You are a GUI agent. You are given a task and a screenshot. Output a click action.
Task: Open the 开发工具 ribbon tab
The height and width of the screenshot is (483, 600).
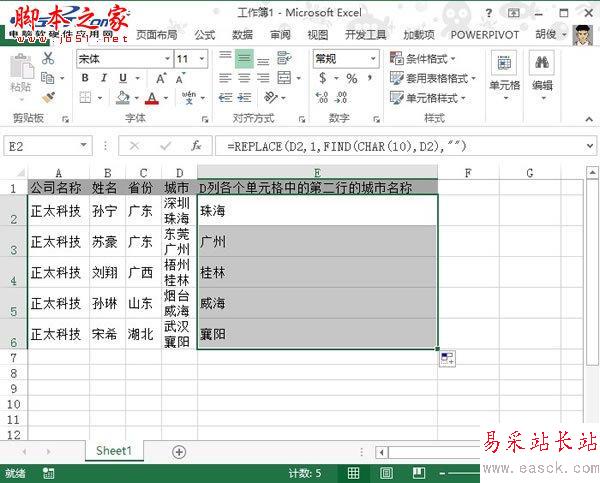[365, 34]
